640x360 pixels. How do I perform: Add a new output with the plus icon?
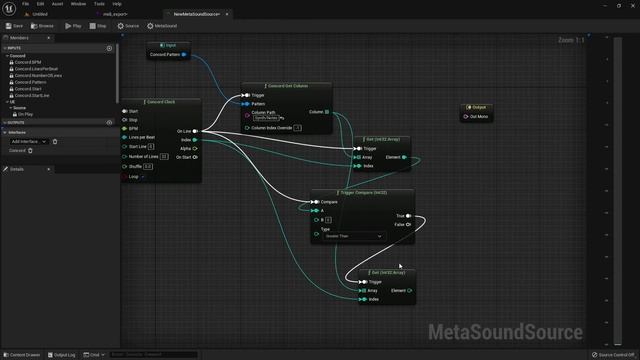pyautogui.click(x=109, y=122)
